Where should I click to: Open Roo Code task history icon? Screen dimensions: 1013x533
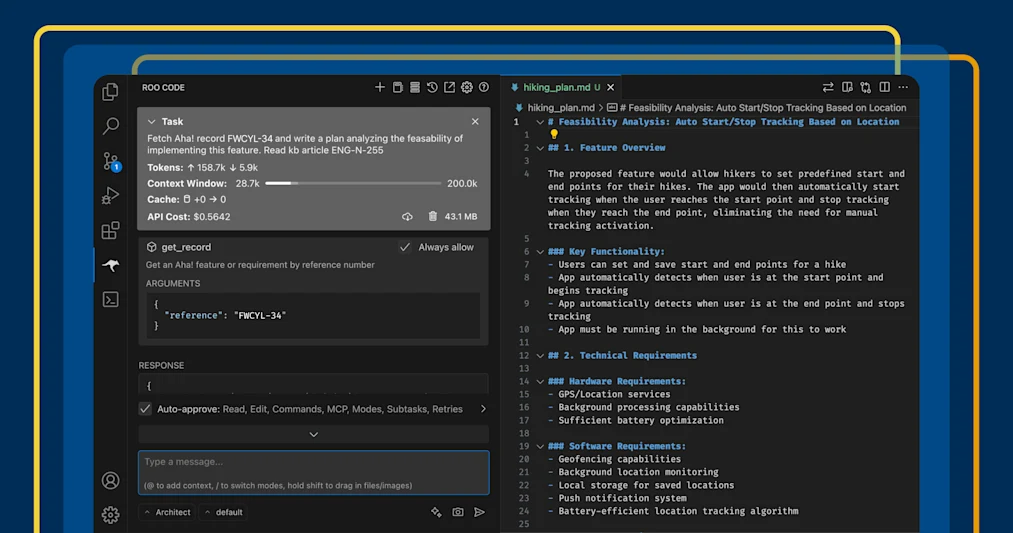(432, 87)
